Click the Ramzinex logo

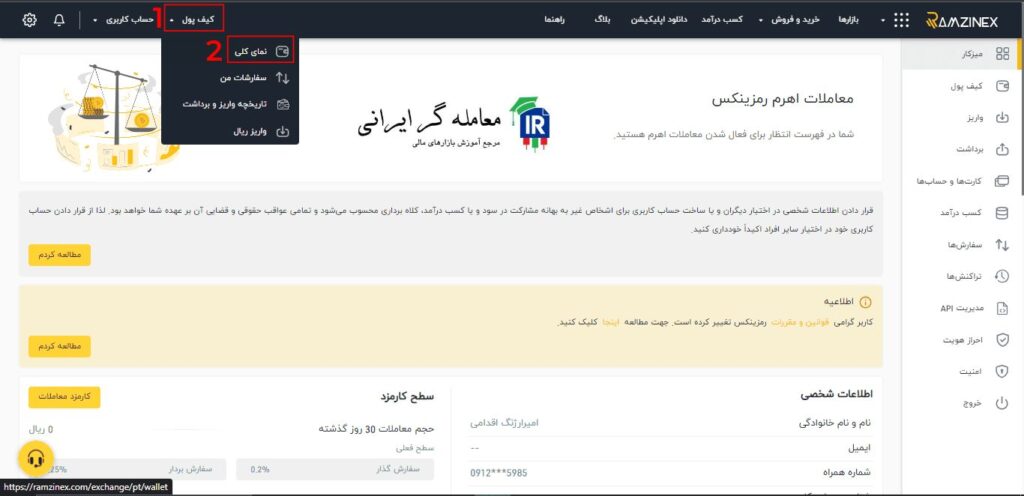(962, 21)
